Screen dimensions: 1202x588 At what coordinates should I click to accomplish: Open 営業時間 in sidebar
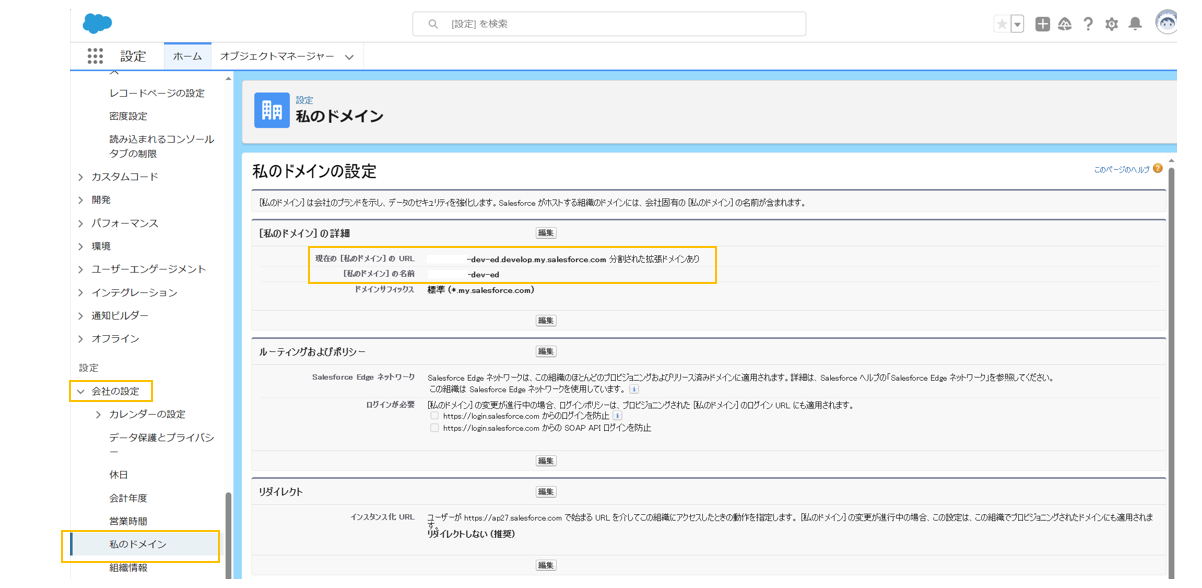pyautogui.click(x=128, y=521)
